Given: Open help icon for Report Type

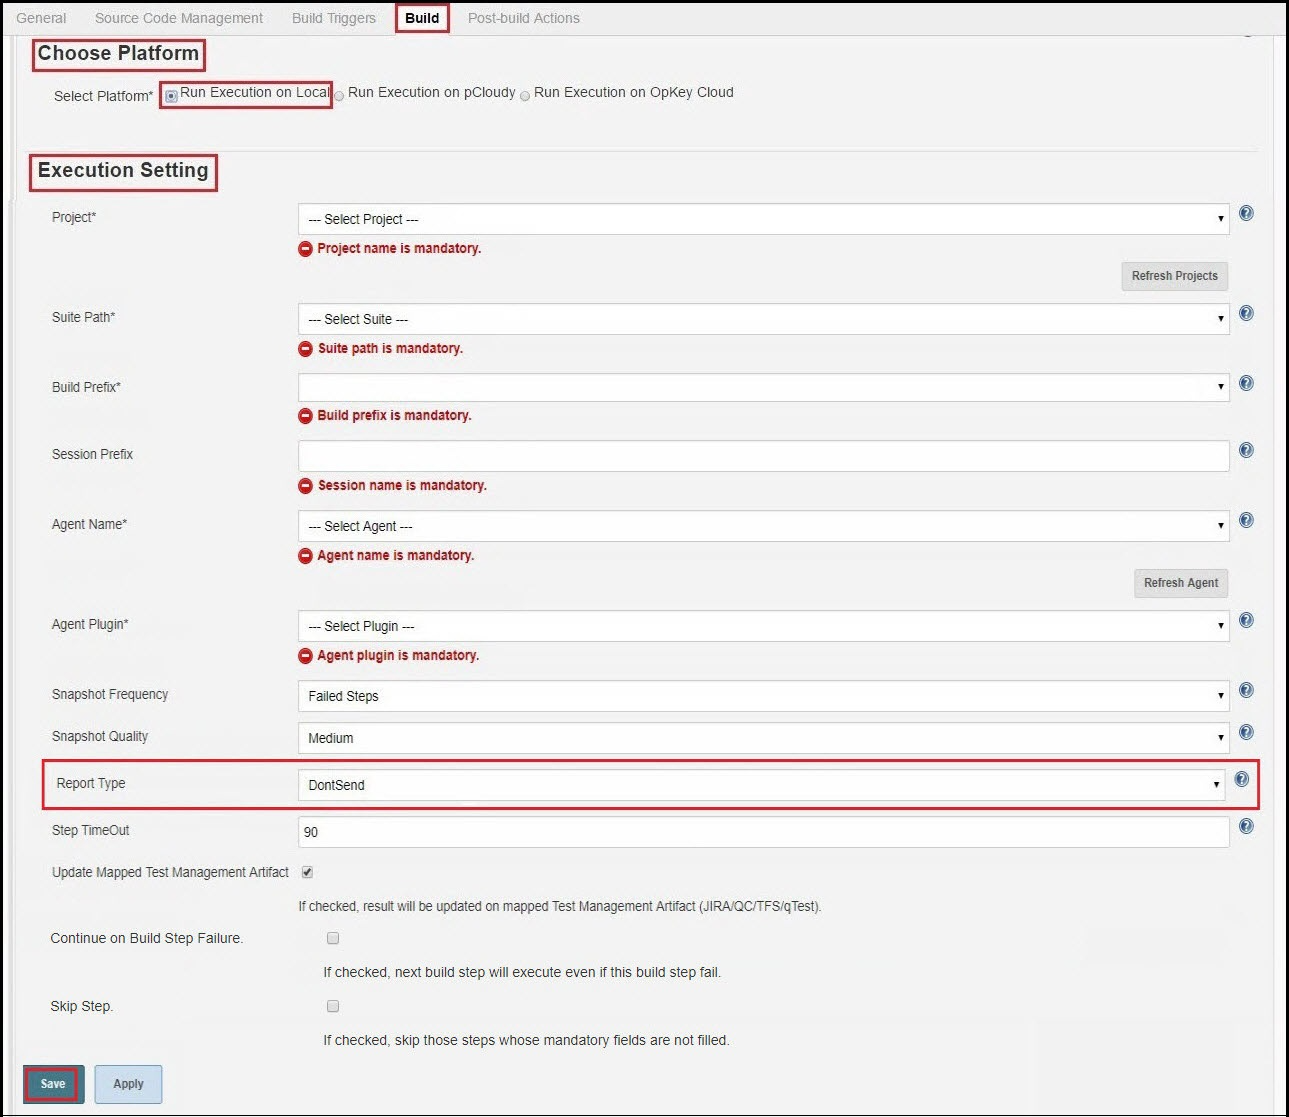Looking at the screenshot, I should (x=1241, y=779).
